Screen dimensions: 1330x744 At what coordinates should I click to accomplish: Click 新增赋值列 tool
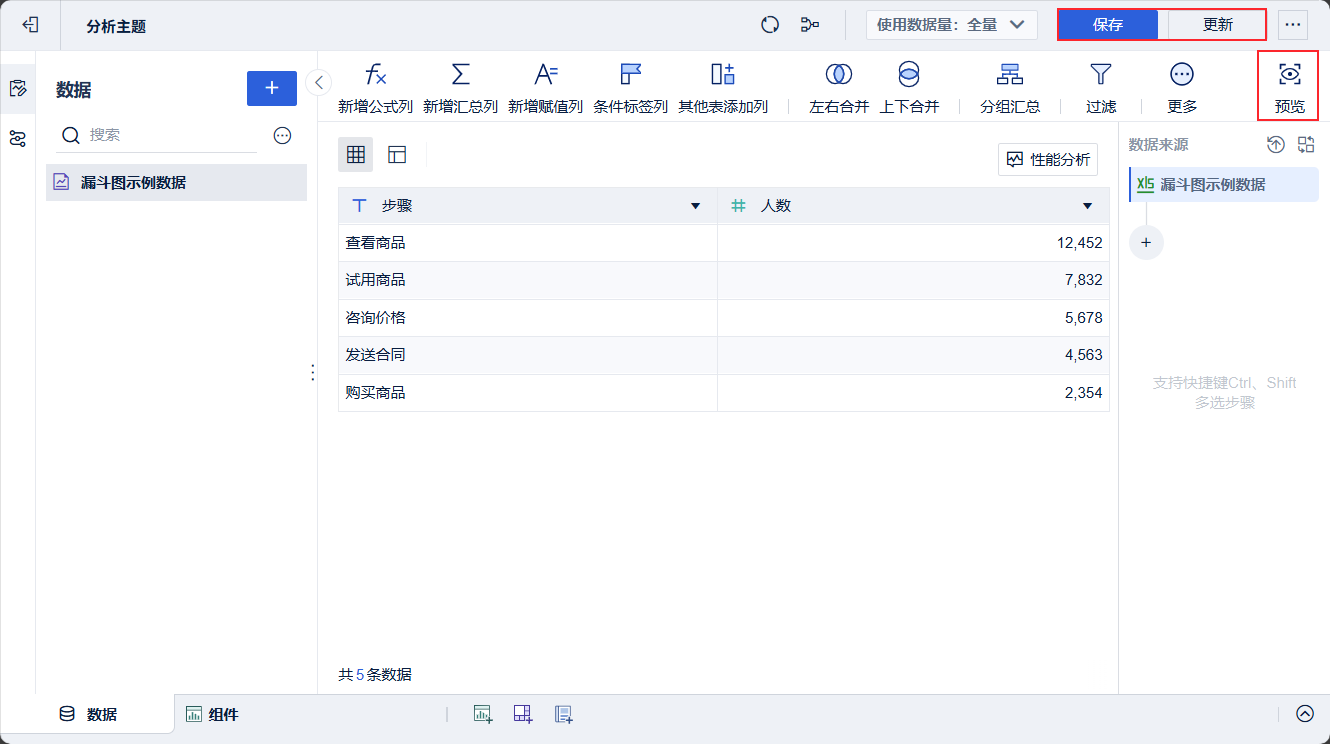pyautogui.click(x=545, y=88)
